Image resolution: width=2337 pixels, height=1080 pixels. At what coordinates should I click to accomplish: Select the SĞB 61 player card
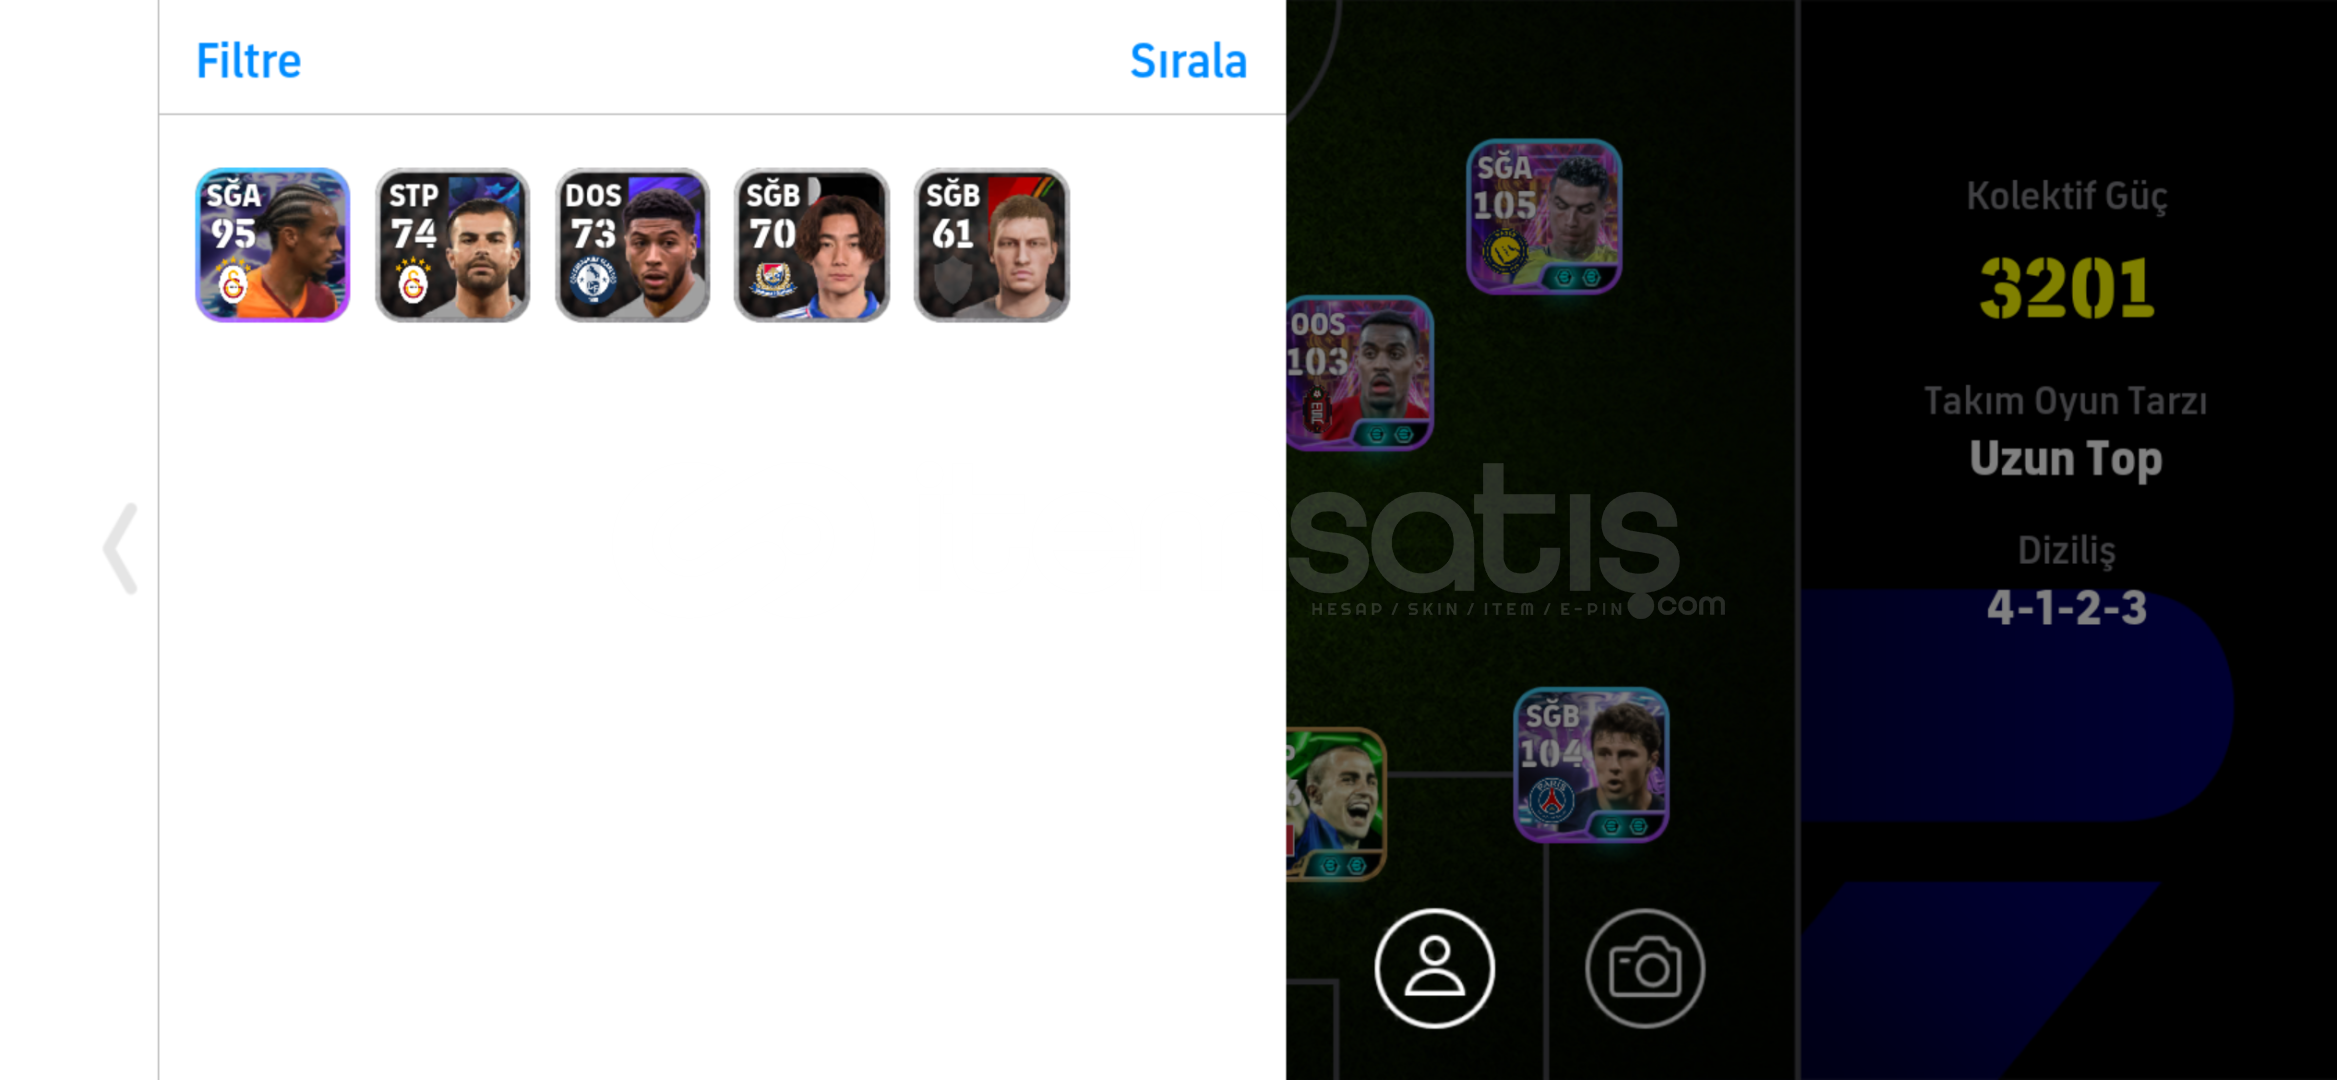991,245
